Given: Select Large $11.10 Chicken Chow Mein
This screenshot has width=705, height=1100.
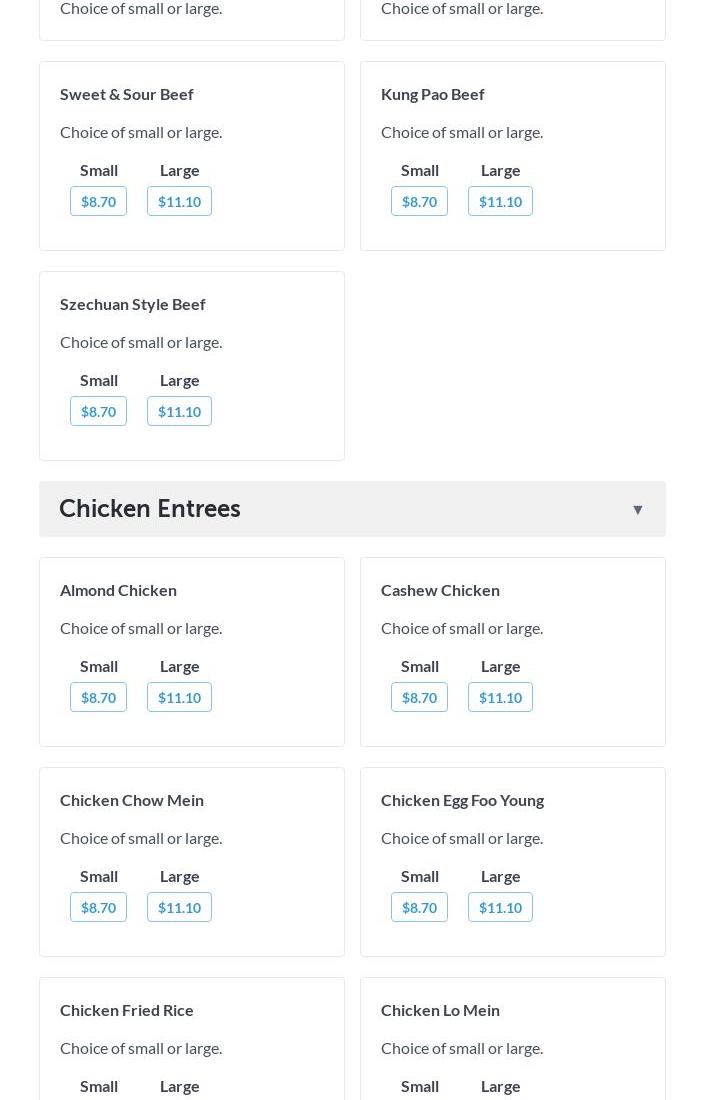Looking at the screenshot, I should [x=179, y=907].
